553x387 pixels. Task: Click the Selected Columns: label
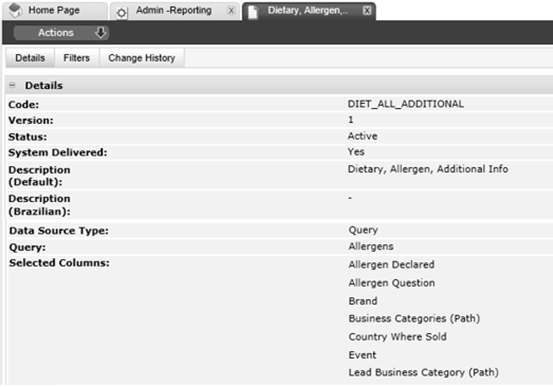point(59,263)
